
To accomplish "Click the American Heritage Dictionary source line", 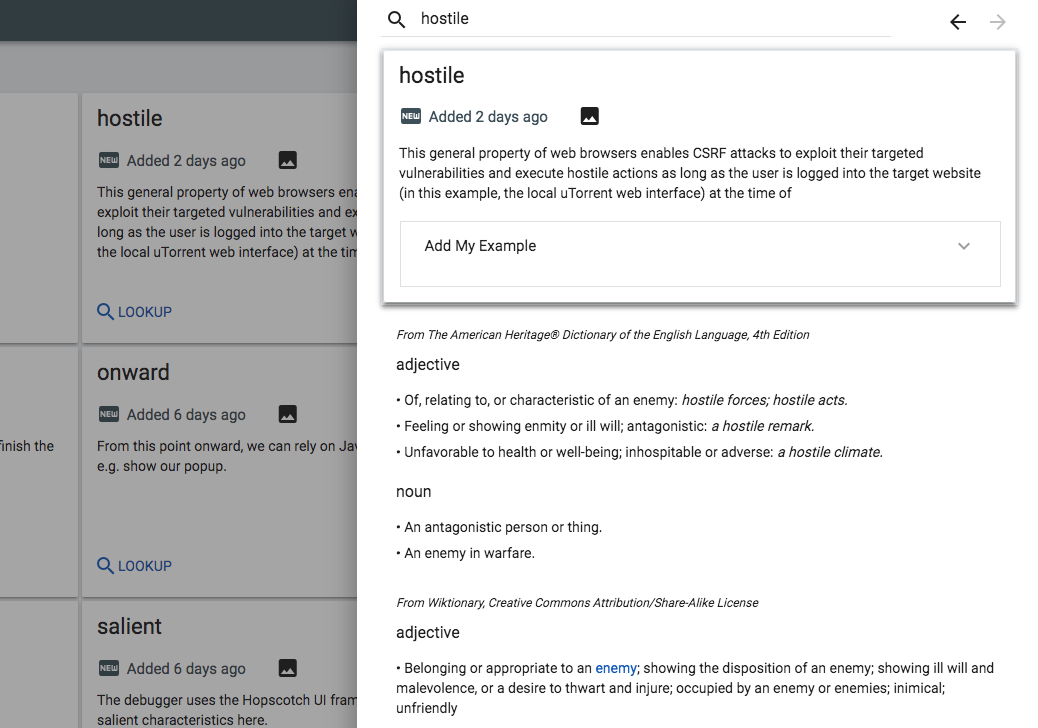I will click(602, 335).
